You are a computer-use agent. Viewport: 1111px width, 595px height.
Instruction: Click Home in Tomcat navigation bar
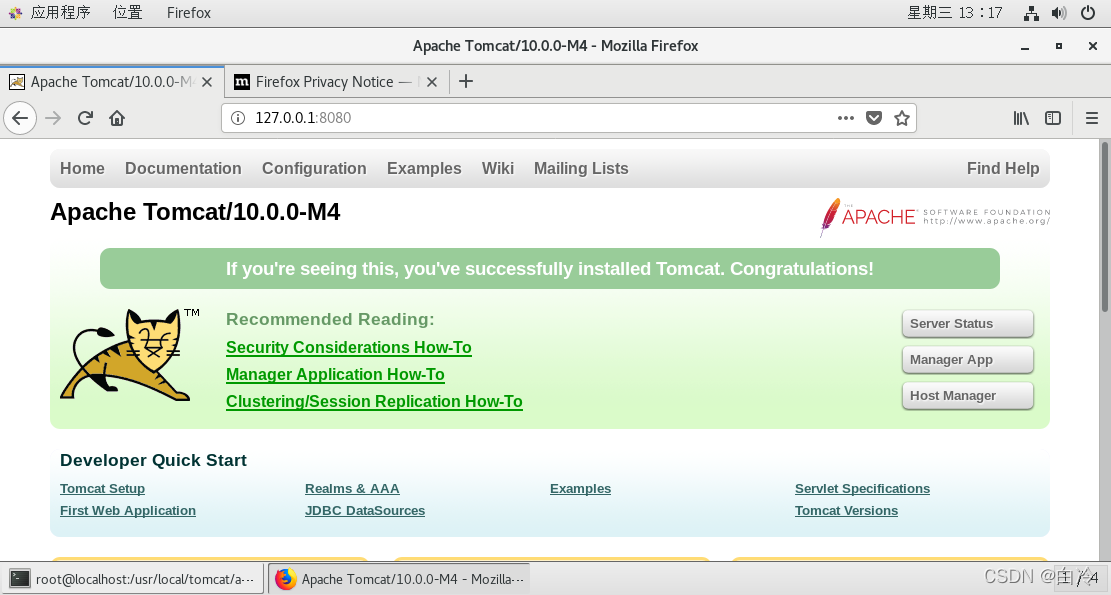pyautogui.click(x=82, y=169)
